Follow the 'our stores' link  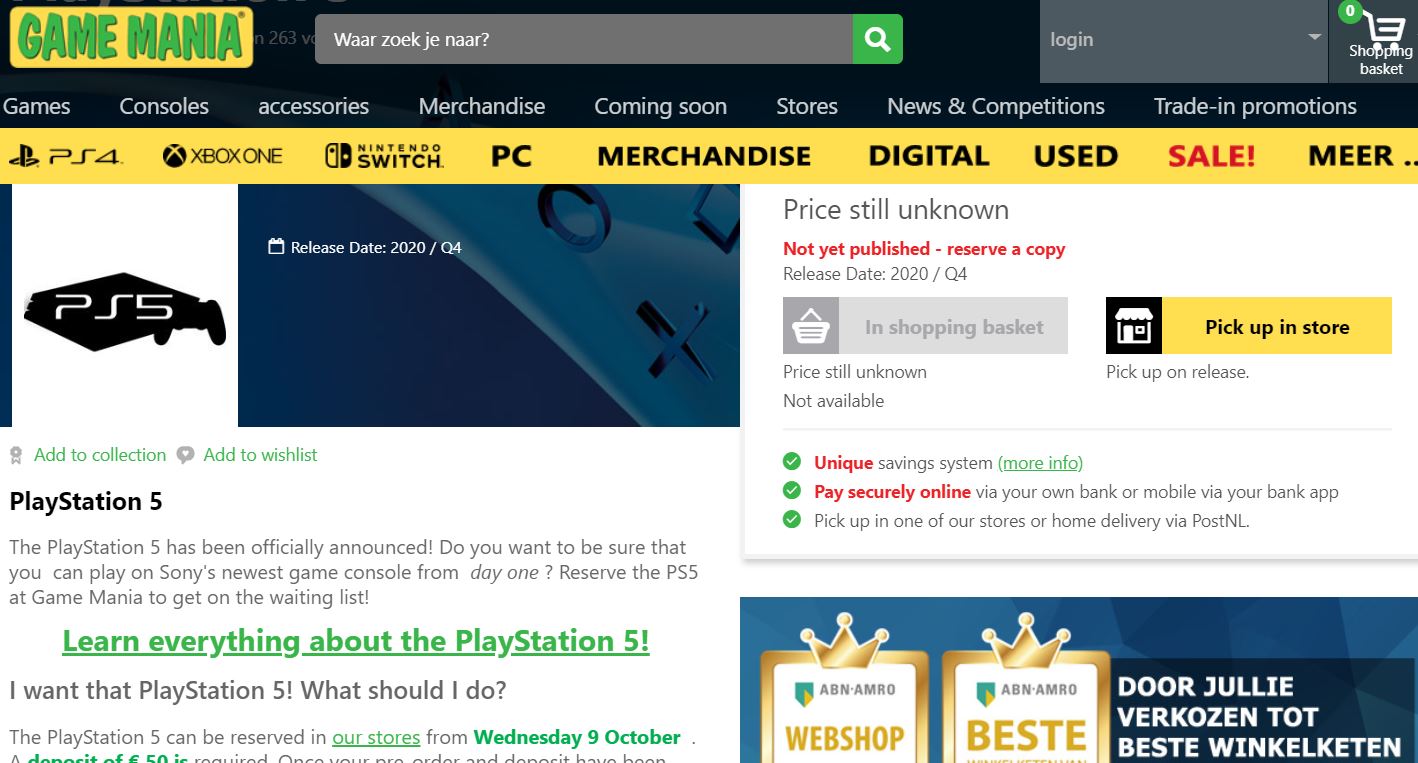pos(376,737)
